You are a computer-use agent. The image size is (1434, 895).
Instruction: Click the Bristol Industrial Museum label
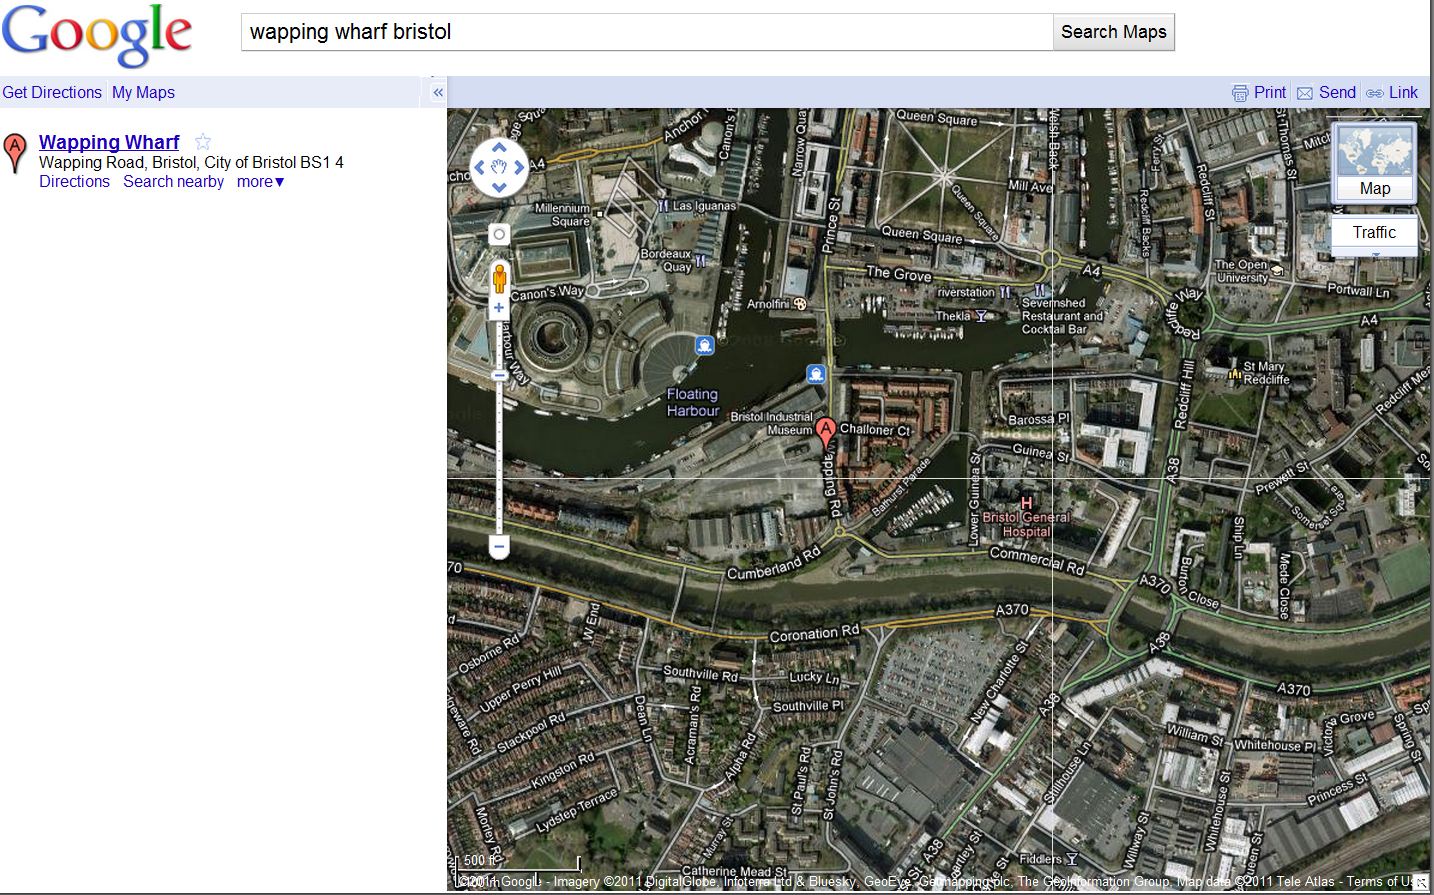(x=772, y=423)
